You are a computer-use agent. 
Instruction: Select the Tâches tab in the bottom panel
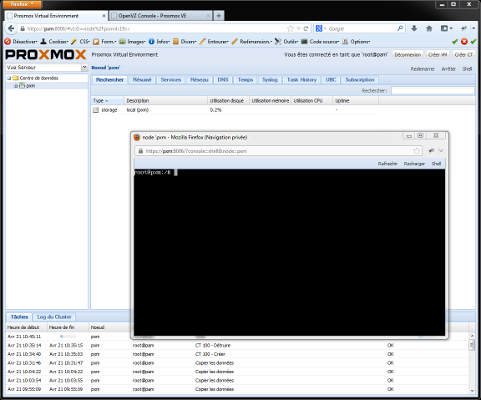tap(19, 317)
